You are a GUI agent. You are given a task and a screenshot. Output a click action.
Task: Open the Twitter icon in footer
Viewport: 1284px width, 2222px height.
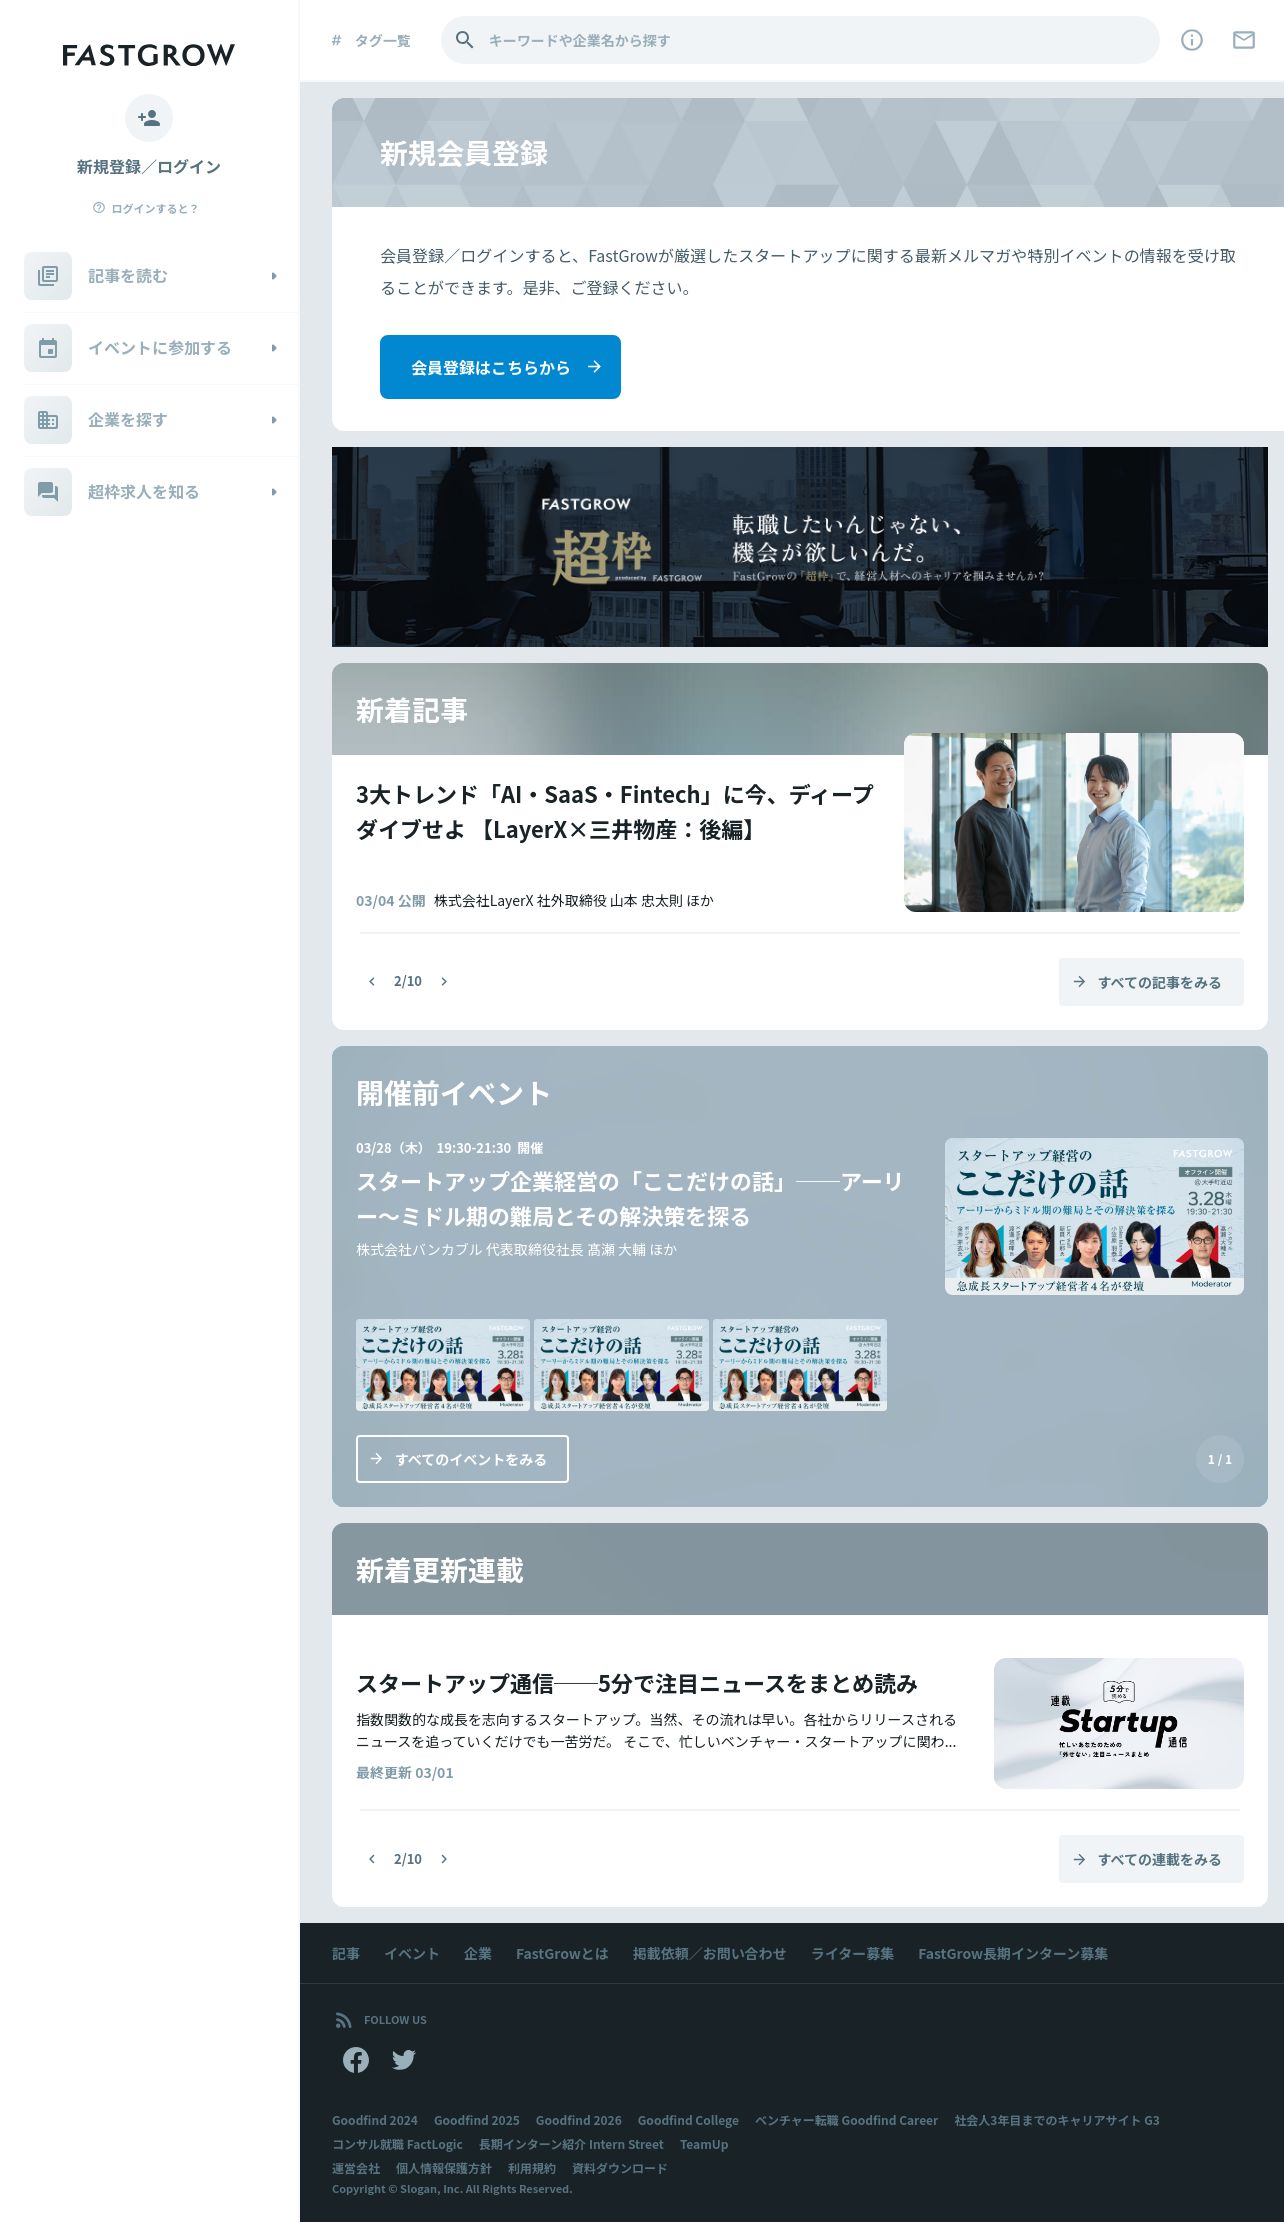[404, 2060]
